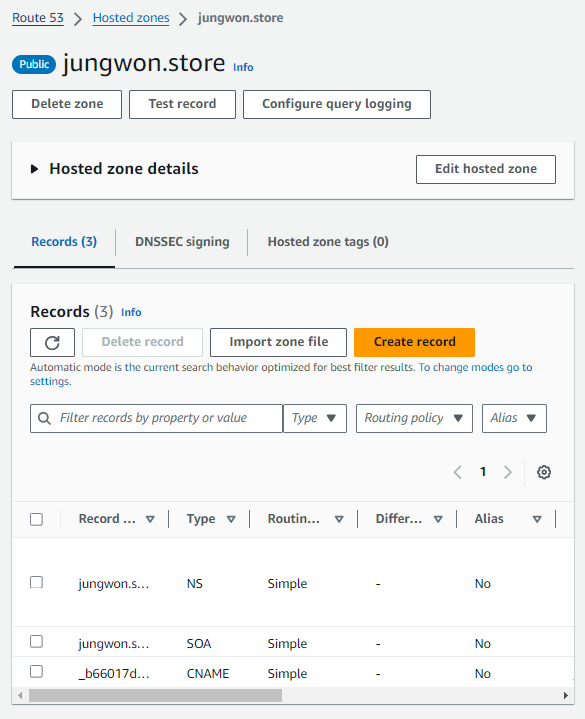Screen dimensions: 585x719
Task: Click the CNAME type cell
Action: (208, 674)
